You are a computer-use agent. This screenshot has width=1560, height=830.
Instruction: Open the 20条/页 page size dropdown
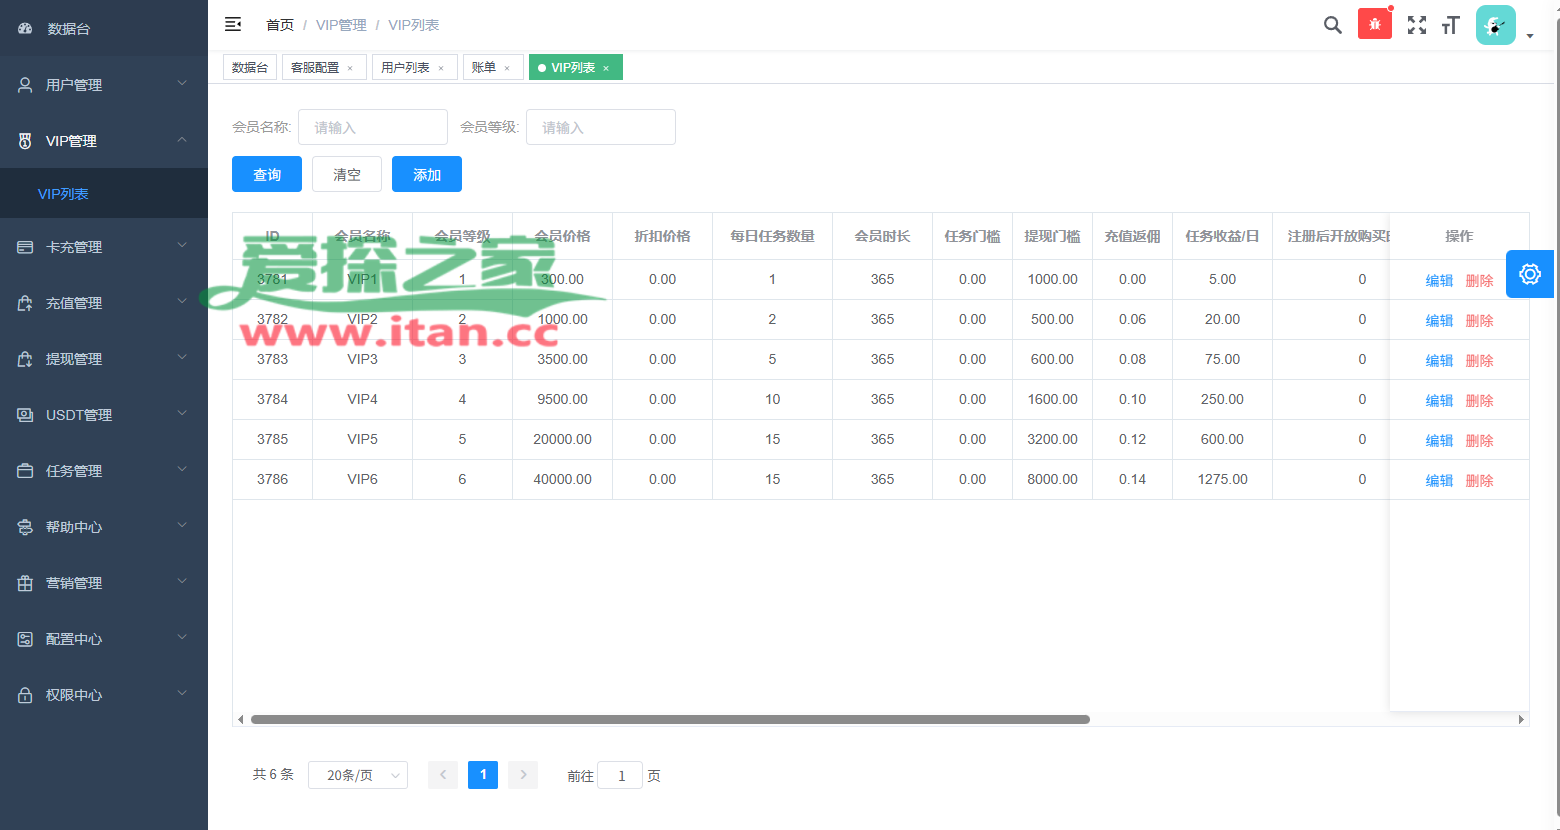tap(358, 775)
